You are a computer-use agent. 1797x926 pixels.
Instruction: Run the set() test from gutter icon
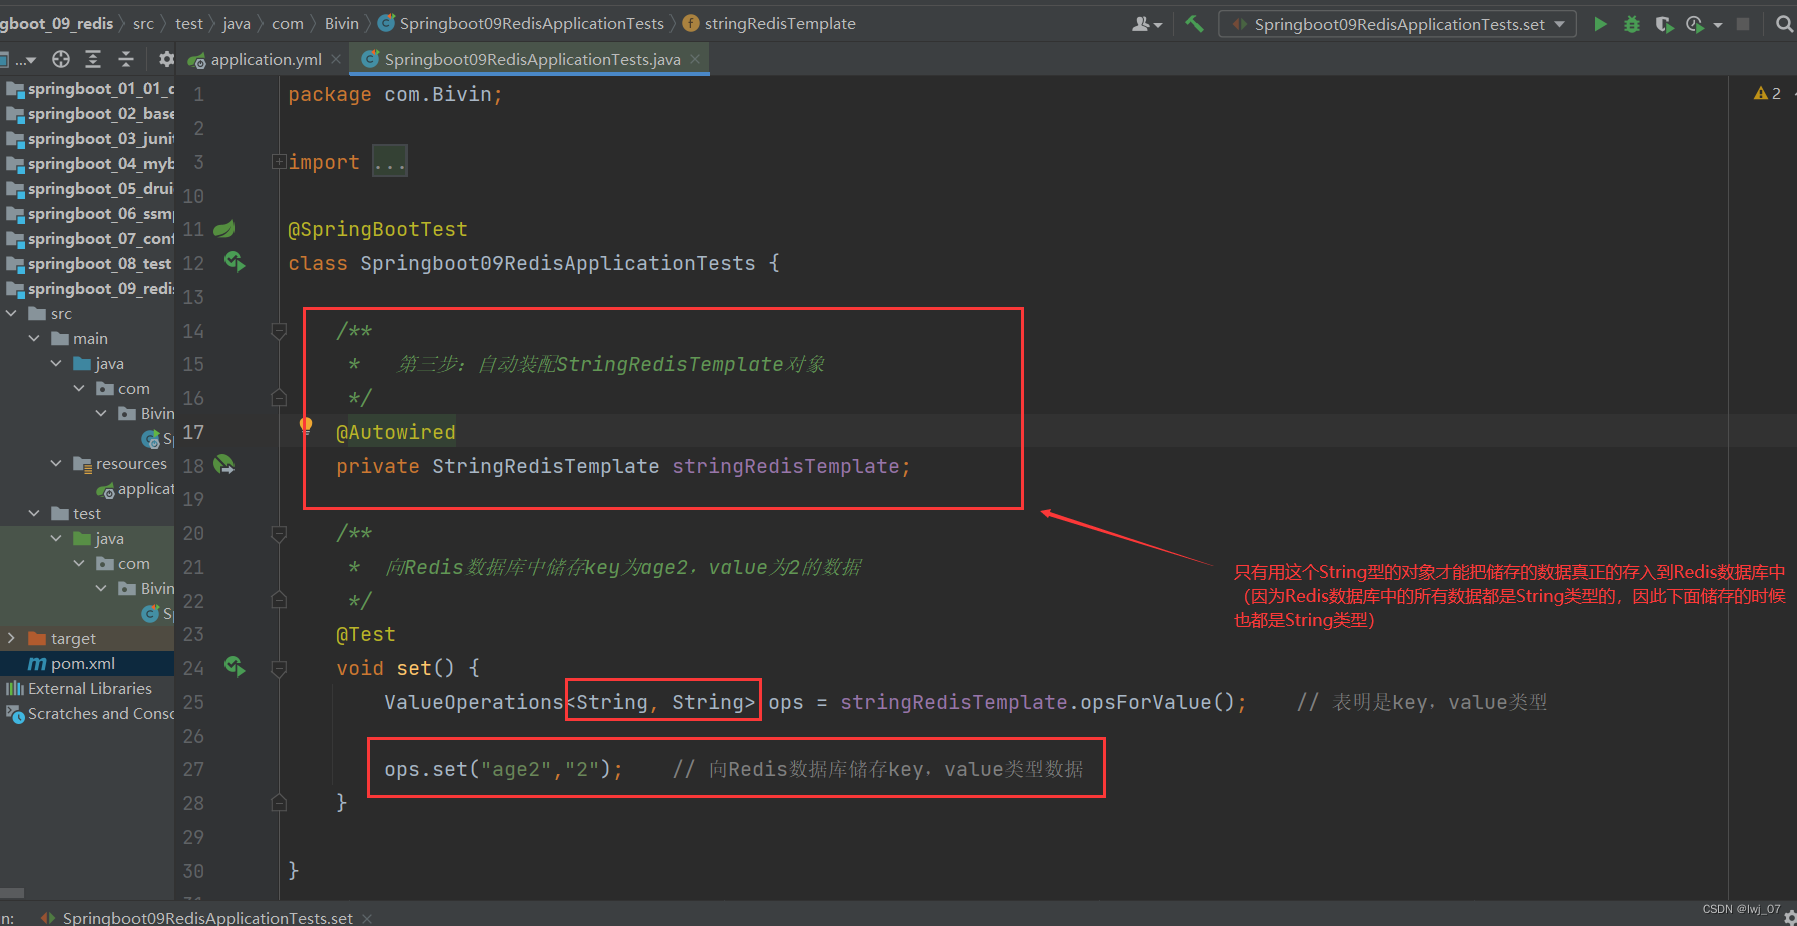pos(235,667)
